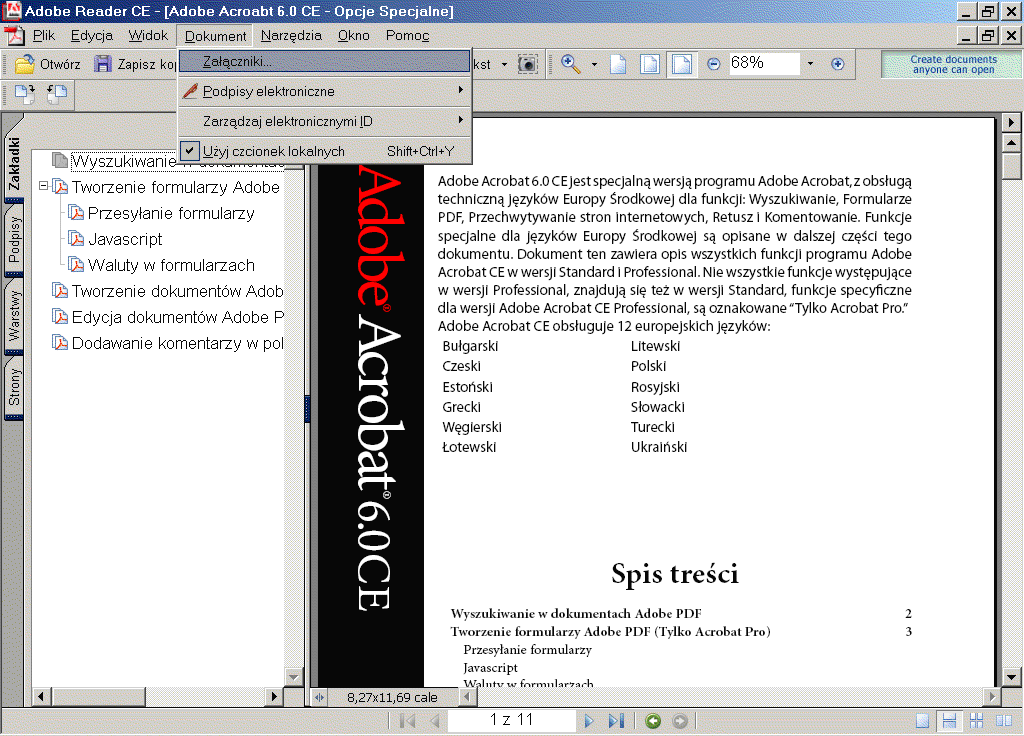Select the facing pages layout icon

1004,721
